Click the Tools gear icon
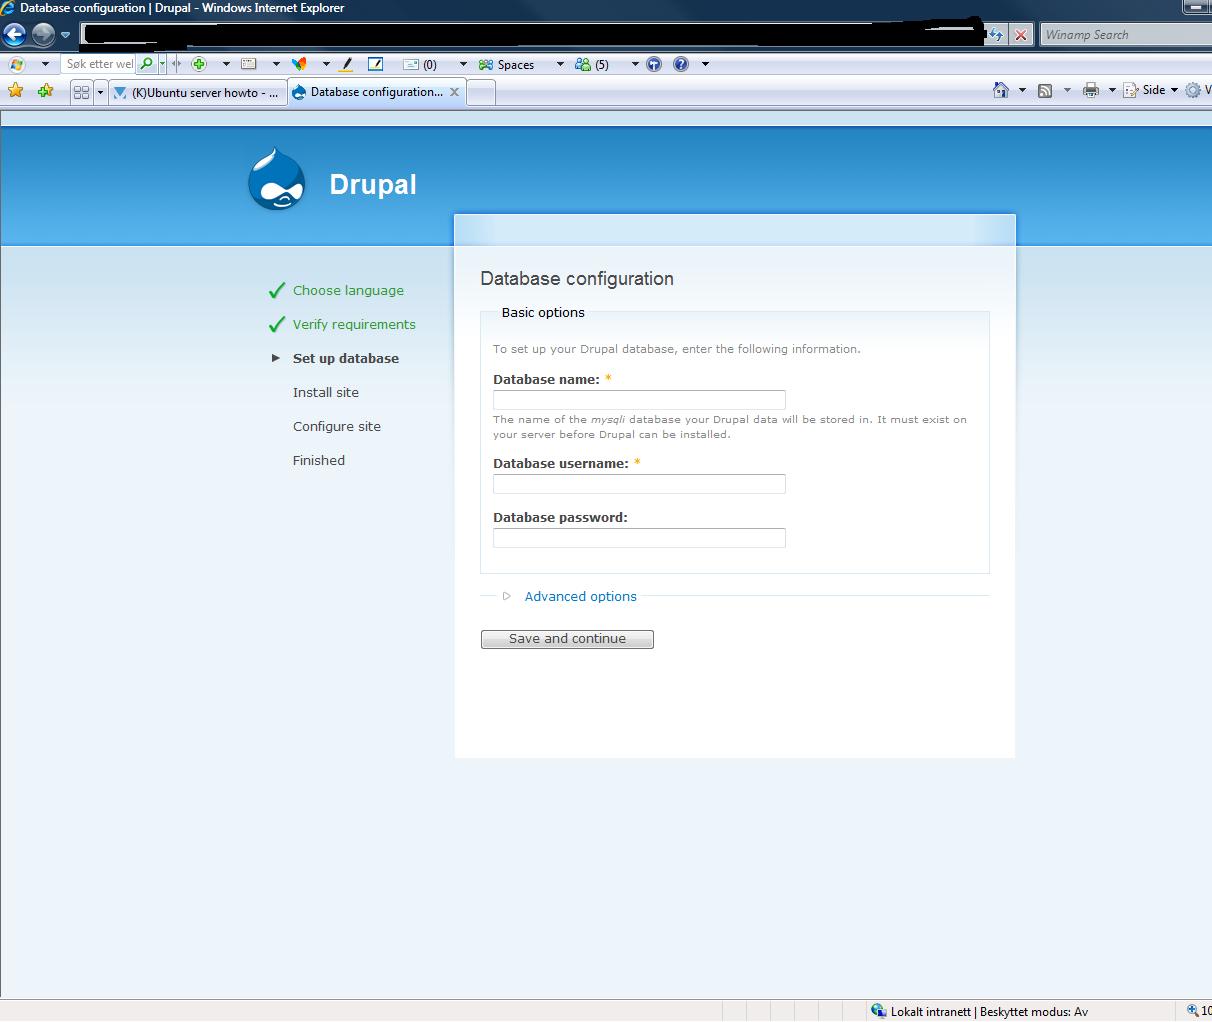This screenshot has height=1022, width=1212. tap(1193, 90)
